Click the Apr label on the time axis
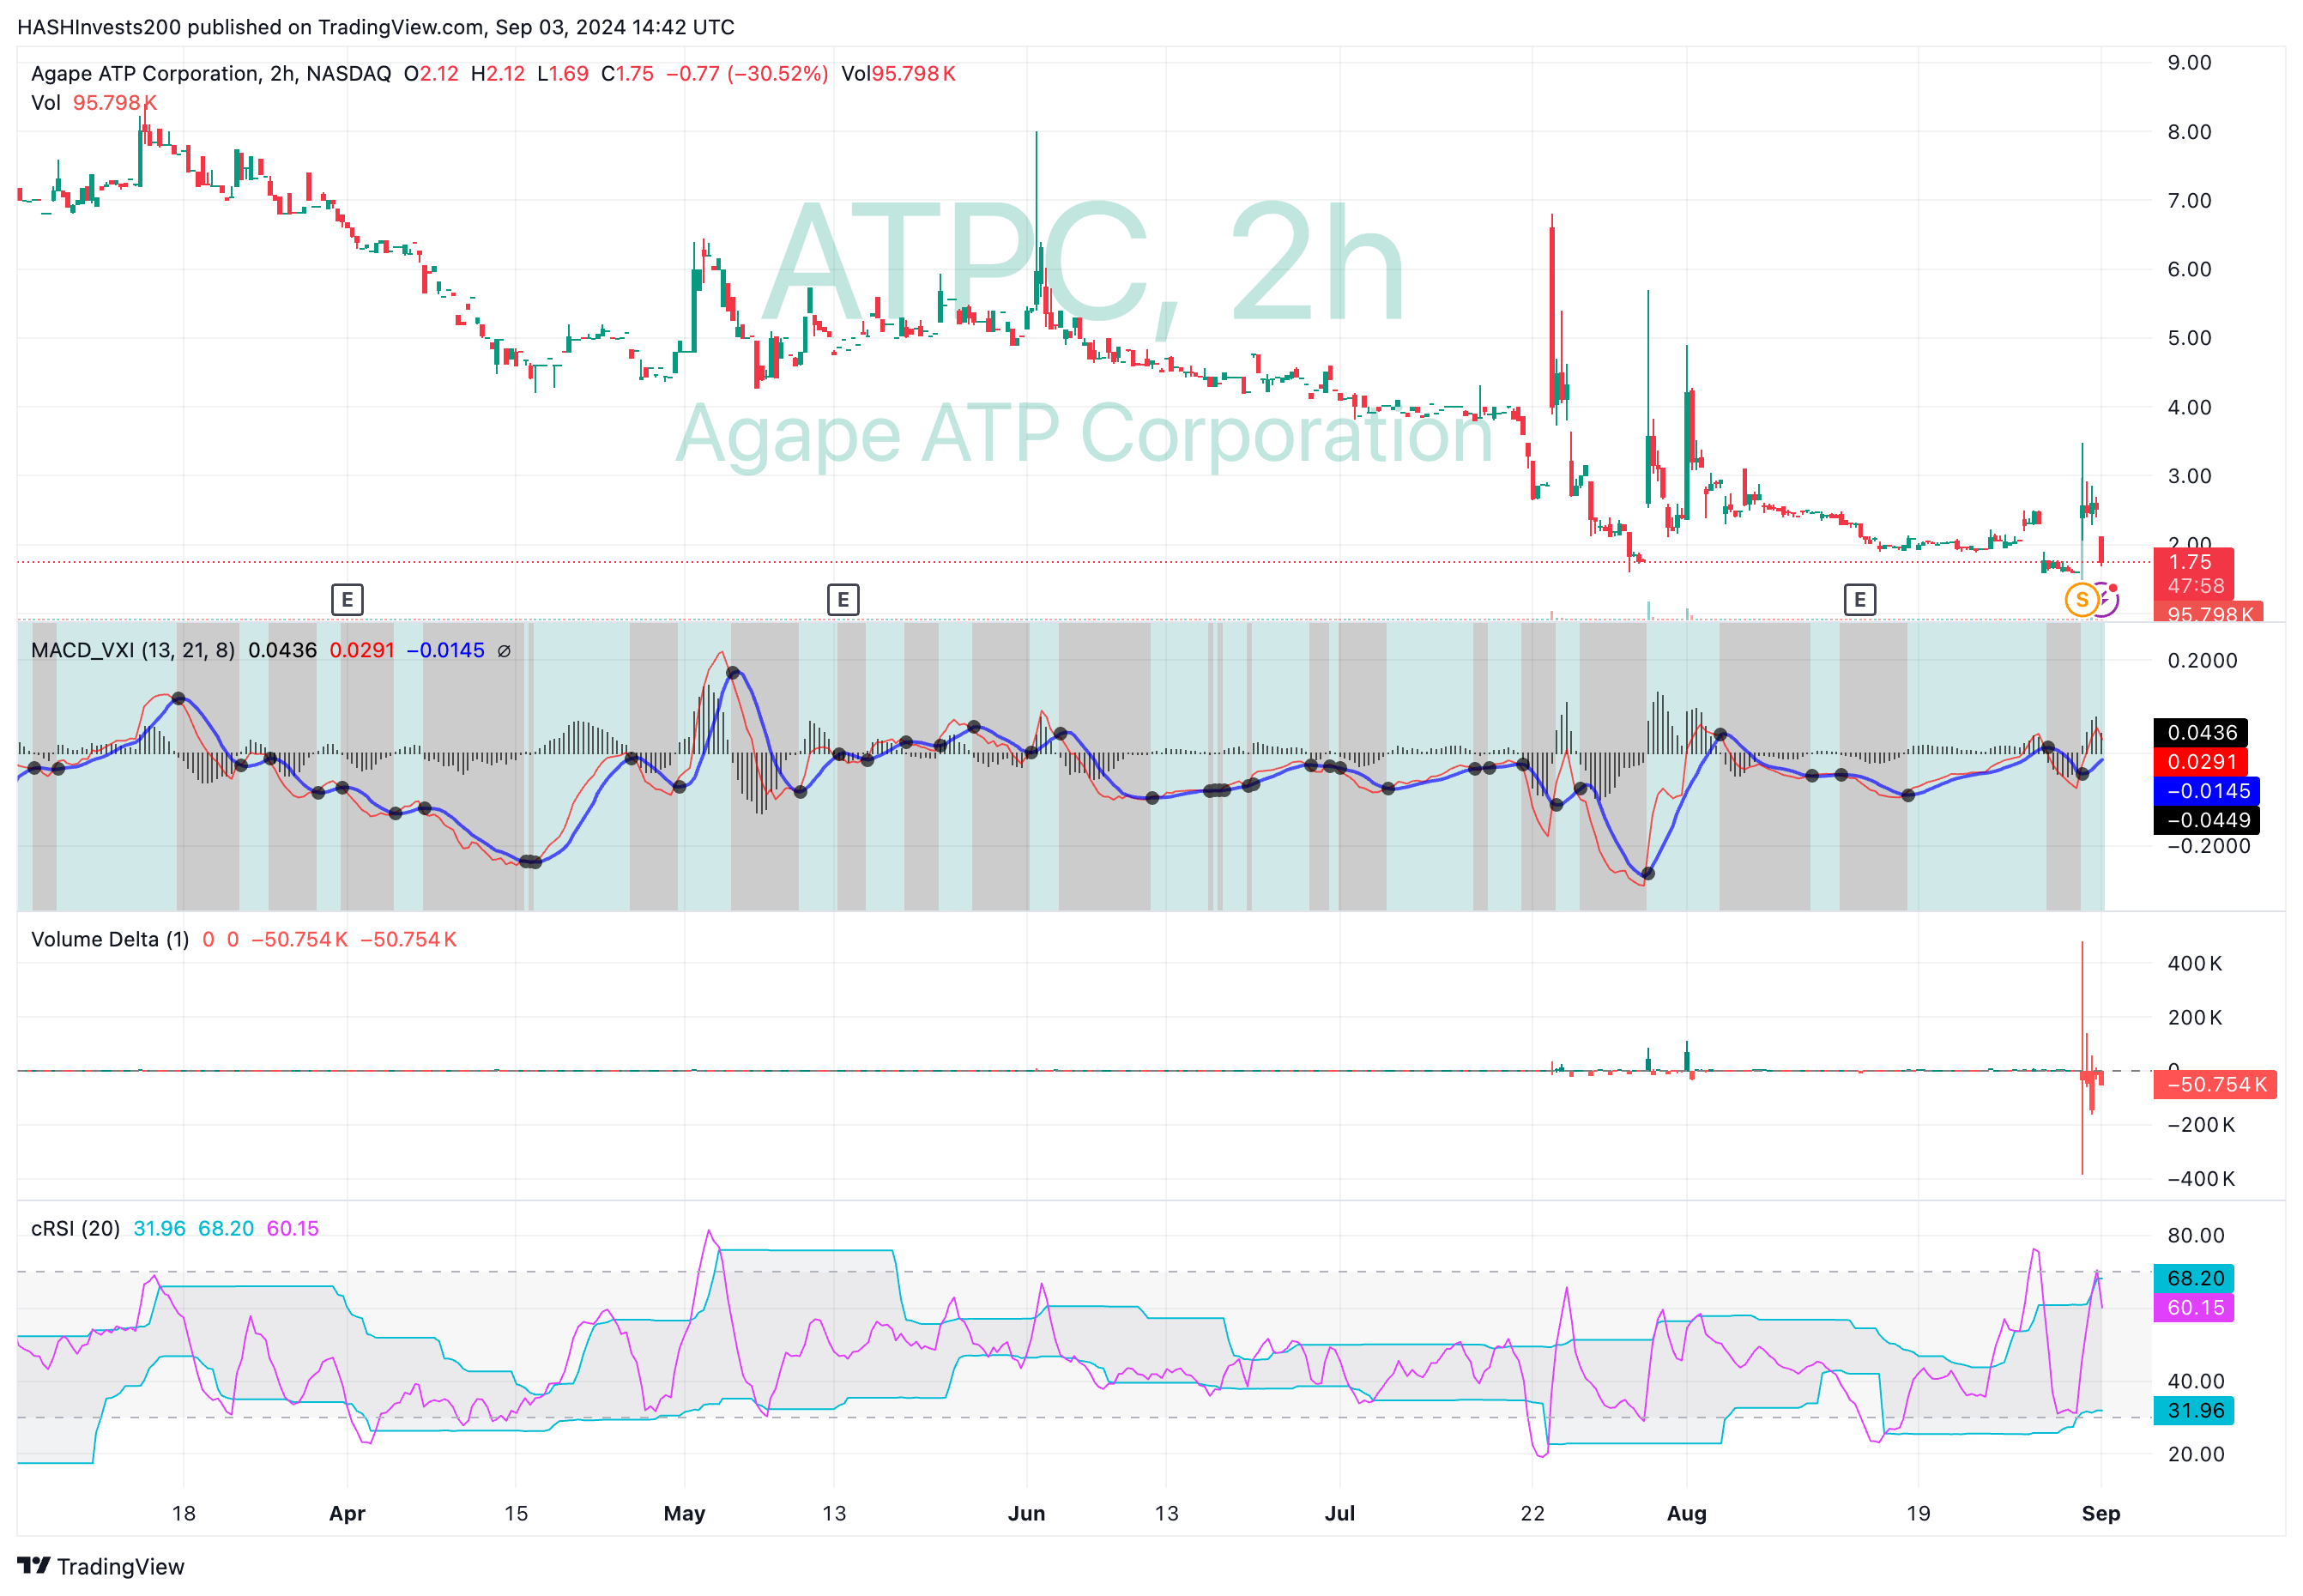Viewport: 2303px width, 1596px height. [x=347, y=1514]
